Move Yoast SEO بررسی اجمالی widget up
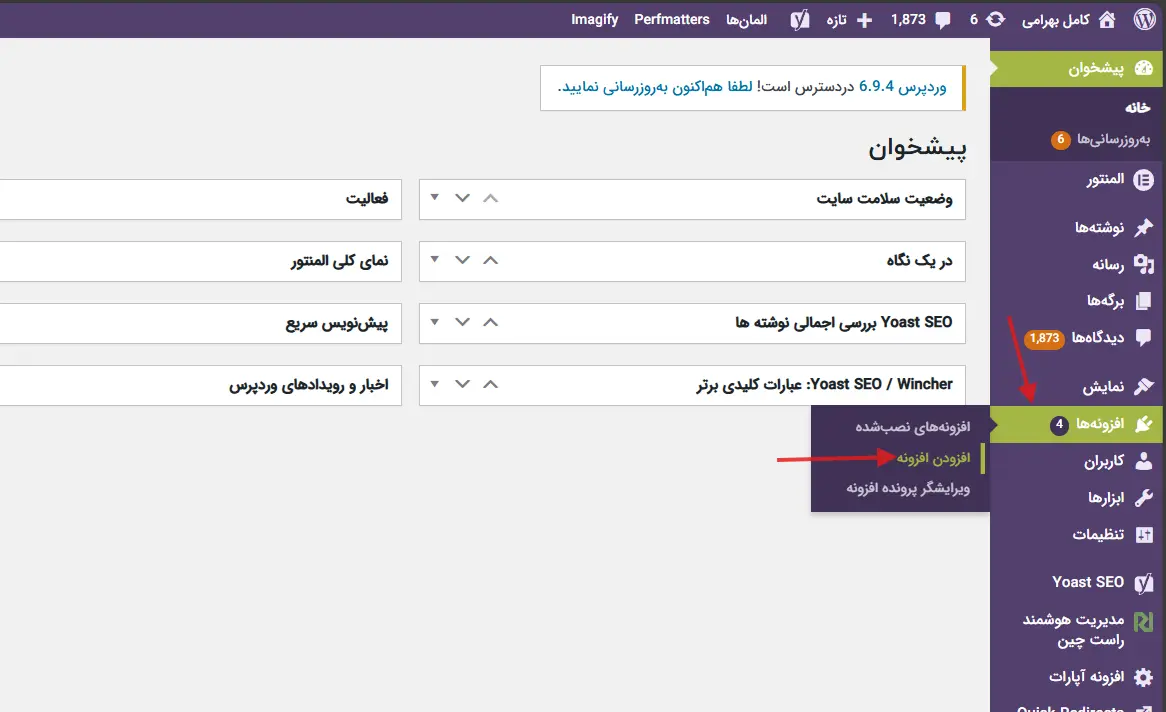Viewport: 1166px width, 712px height. (490, 322)
